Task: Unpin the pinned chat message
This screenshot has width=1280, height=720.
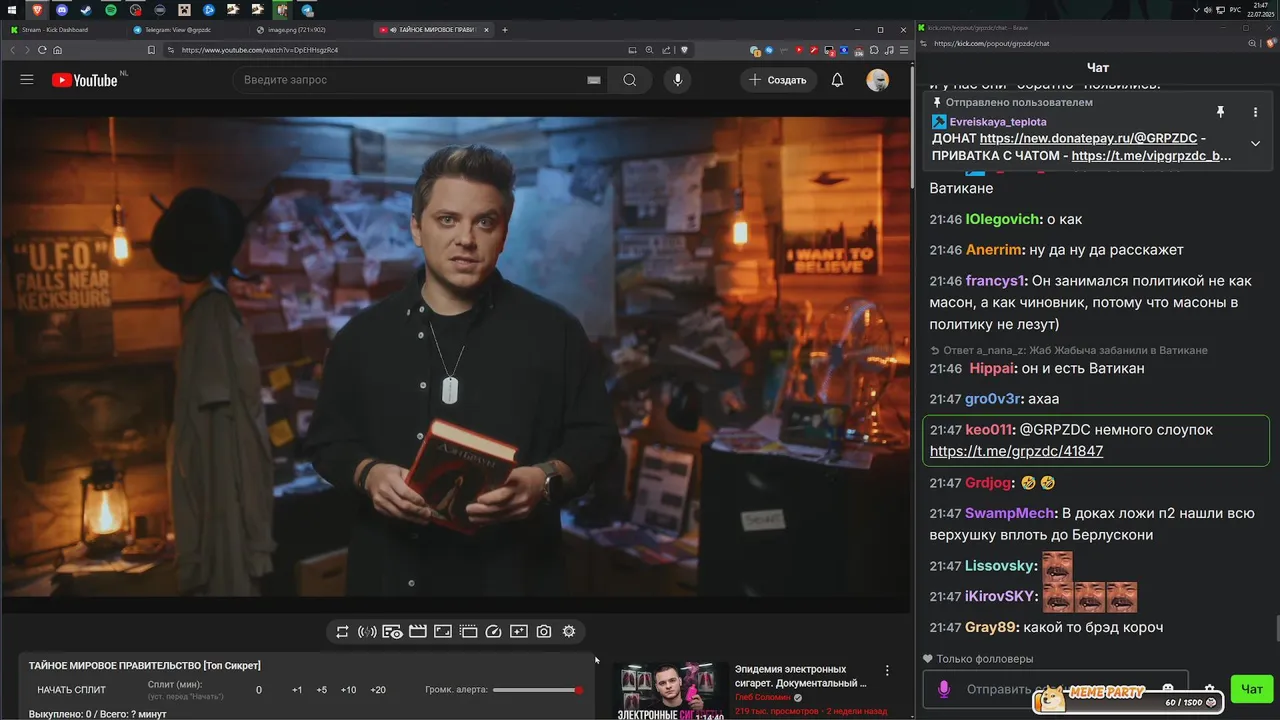Action: point(1220,112)
